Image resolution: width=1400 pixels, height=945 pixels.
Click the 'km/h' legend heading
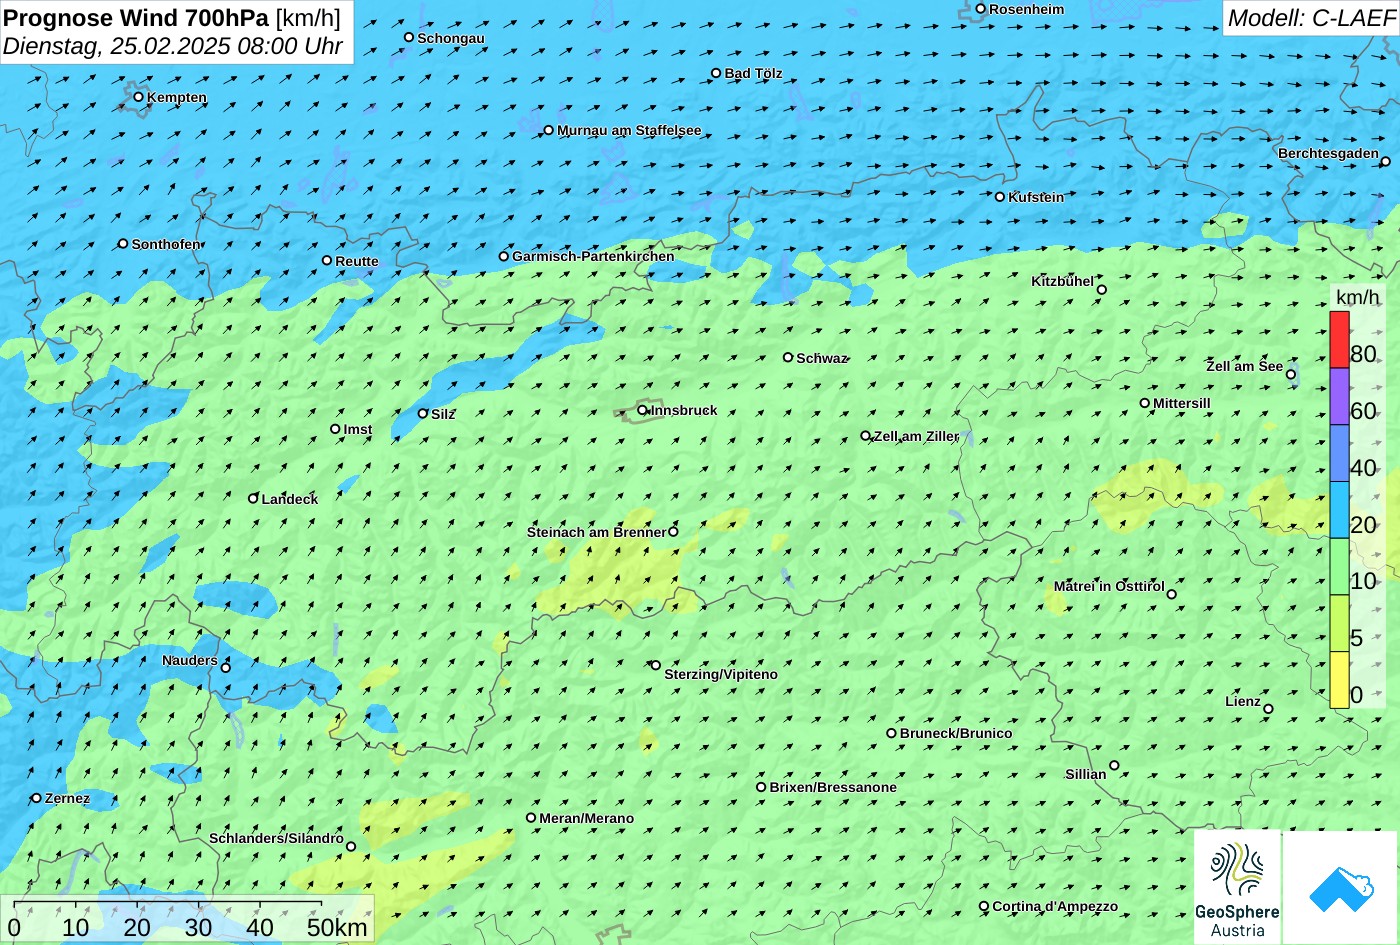click(1357, 297)
